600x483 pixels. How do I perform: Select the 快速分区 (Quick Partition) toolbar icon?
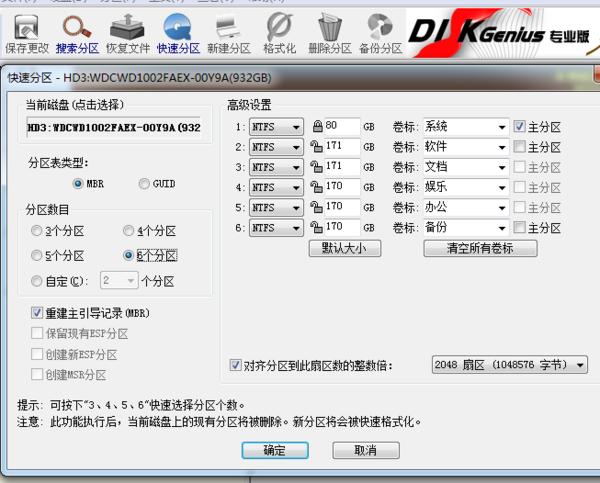(178, 32)
